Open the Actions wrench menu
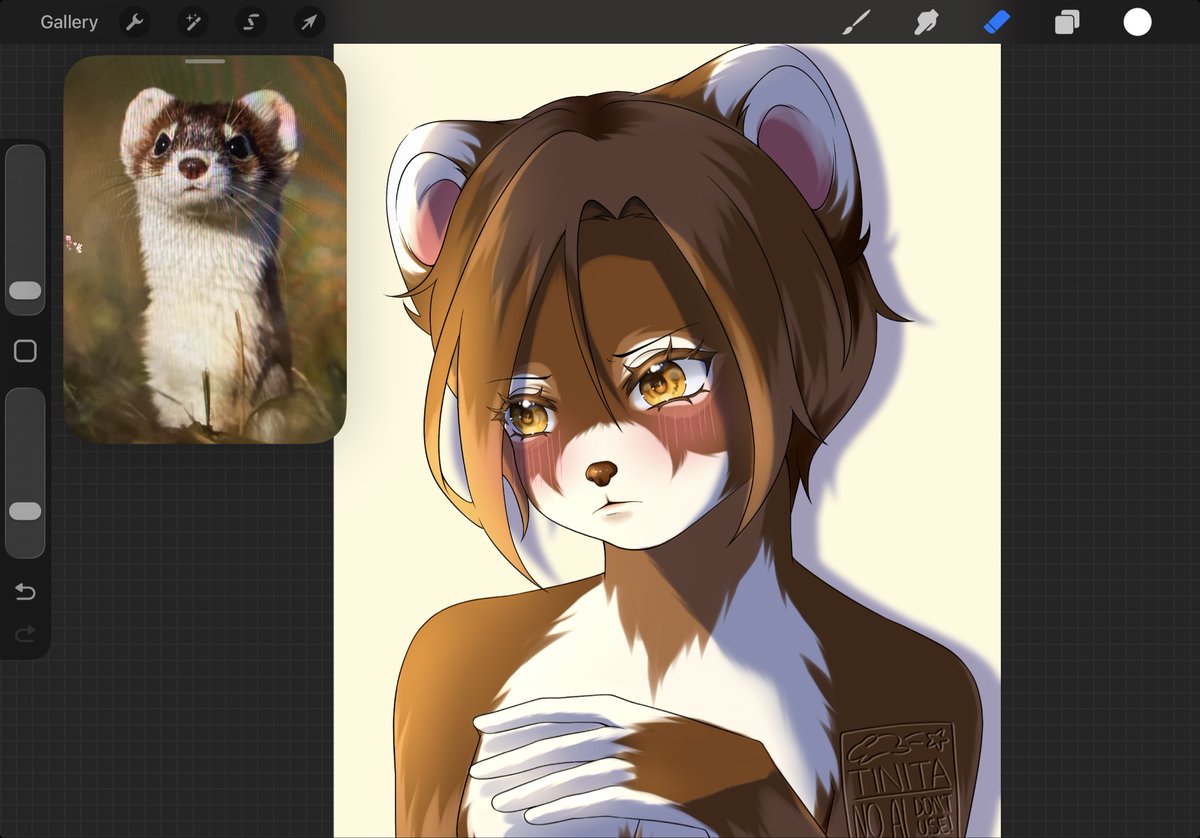 pyautogui.click(x=134, y=22)
